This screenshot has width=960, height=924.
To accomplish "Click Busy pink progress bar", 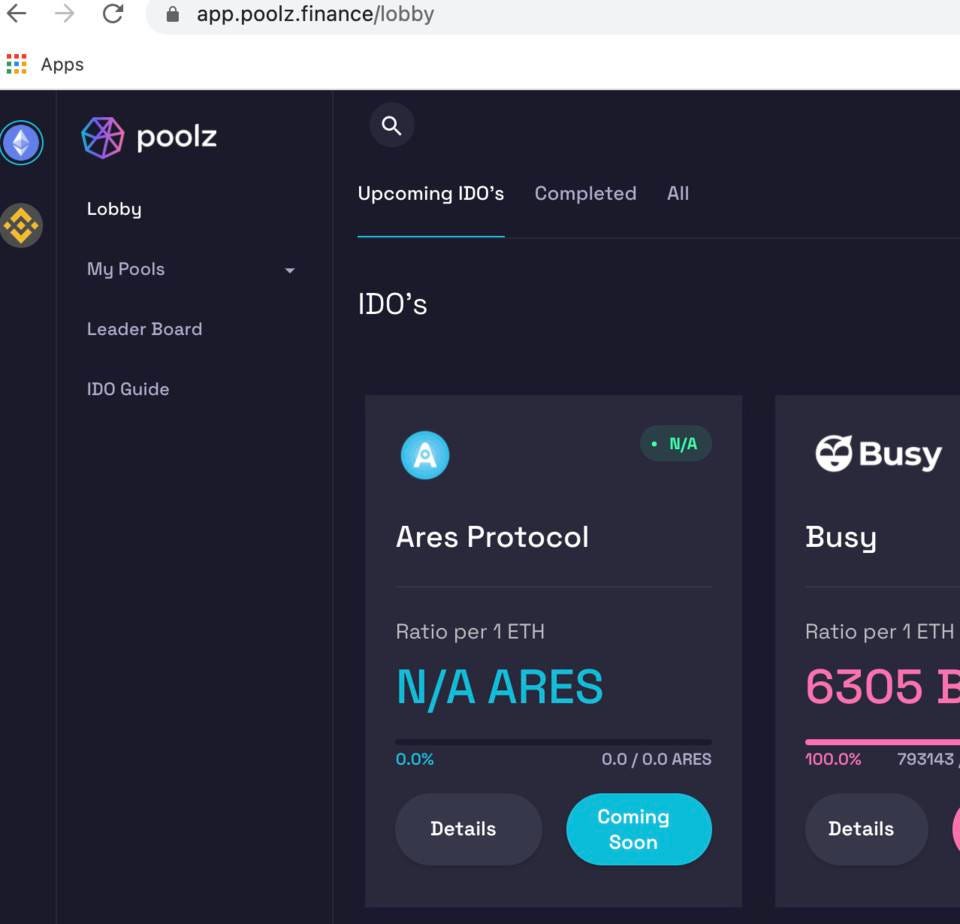I will tap(882, 742).
